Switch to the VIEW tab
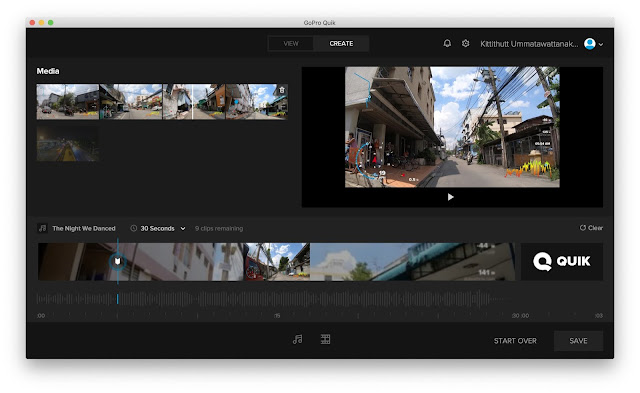The image size is (640, 393). 291,44
